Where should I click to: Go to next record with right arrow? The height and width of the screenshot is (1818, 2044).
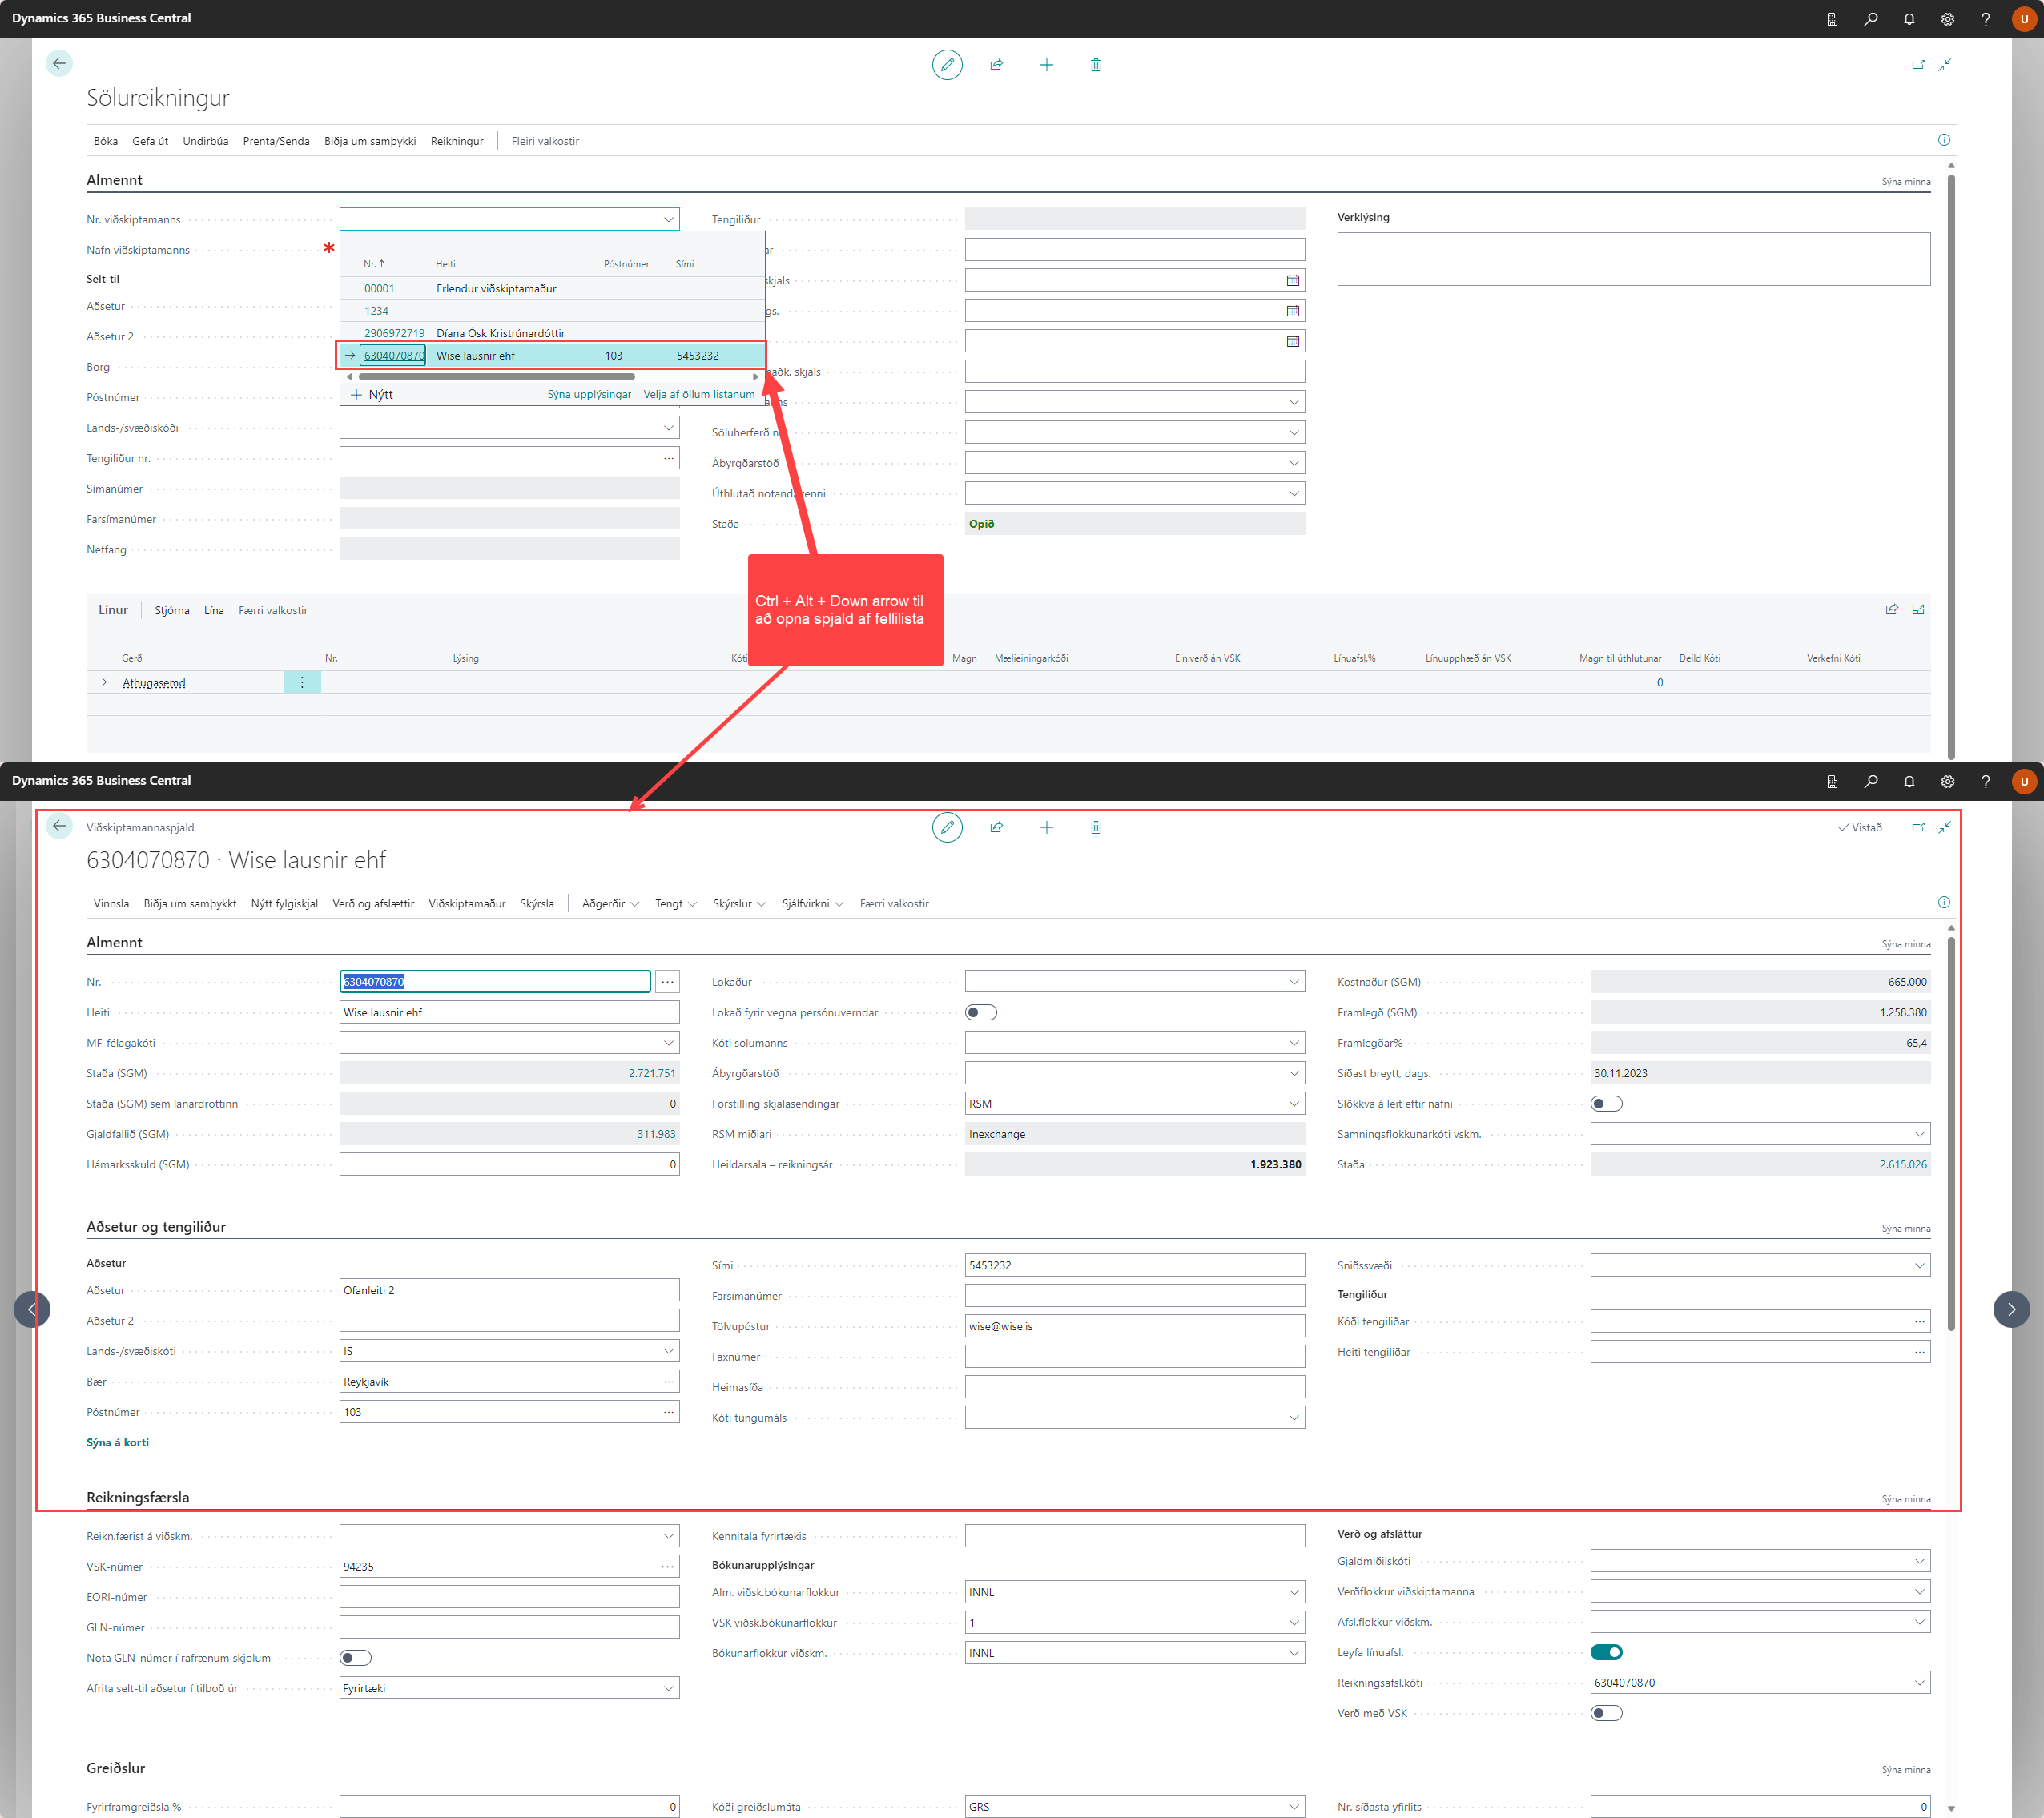click(x=2011, y=1309)
